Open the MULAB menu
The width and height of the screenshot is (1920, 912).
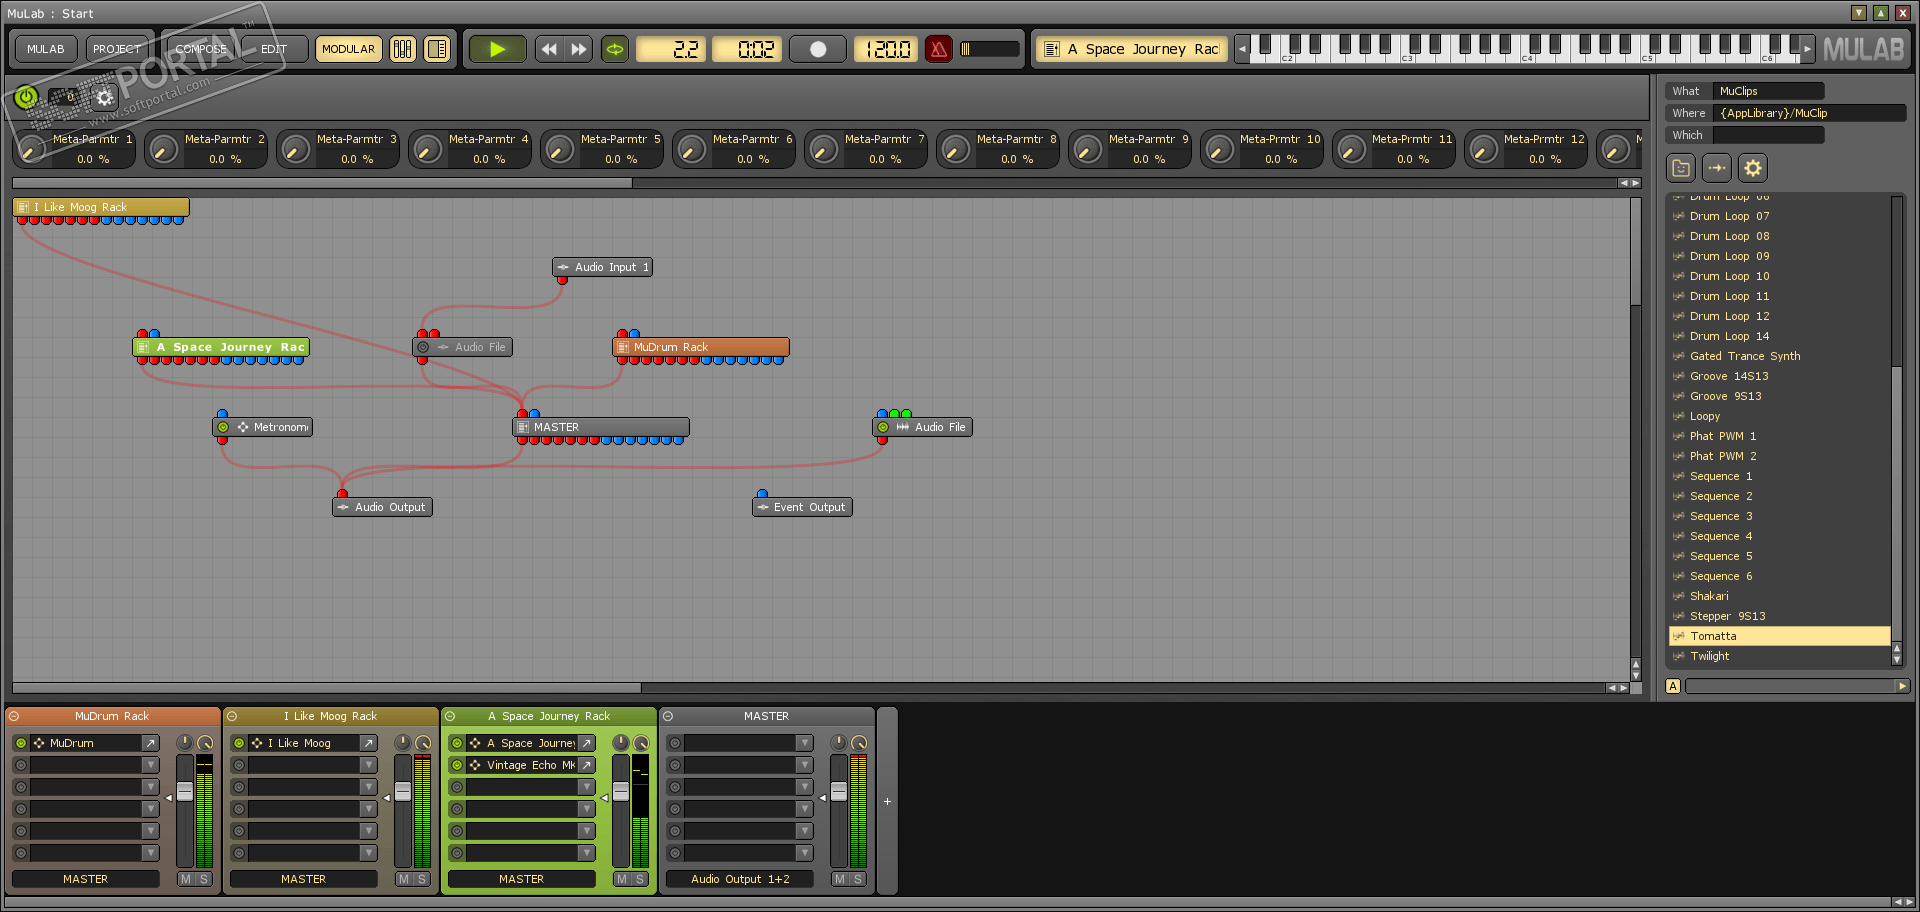(x=45, y=49)
